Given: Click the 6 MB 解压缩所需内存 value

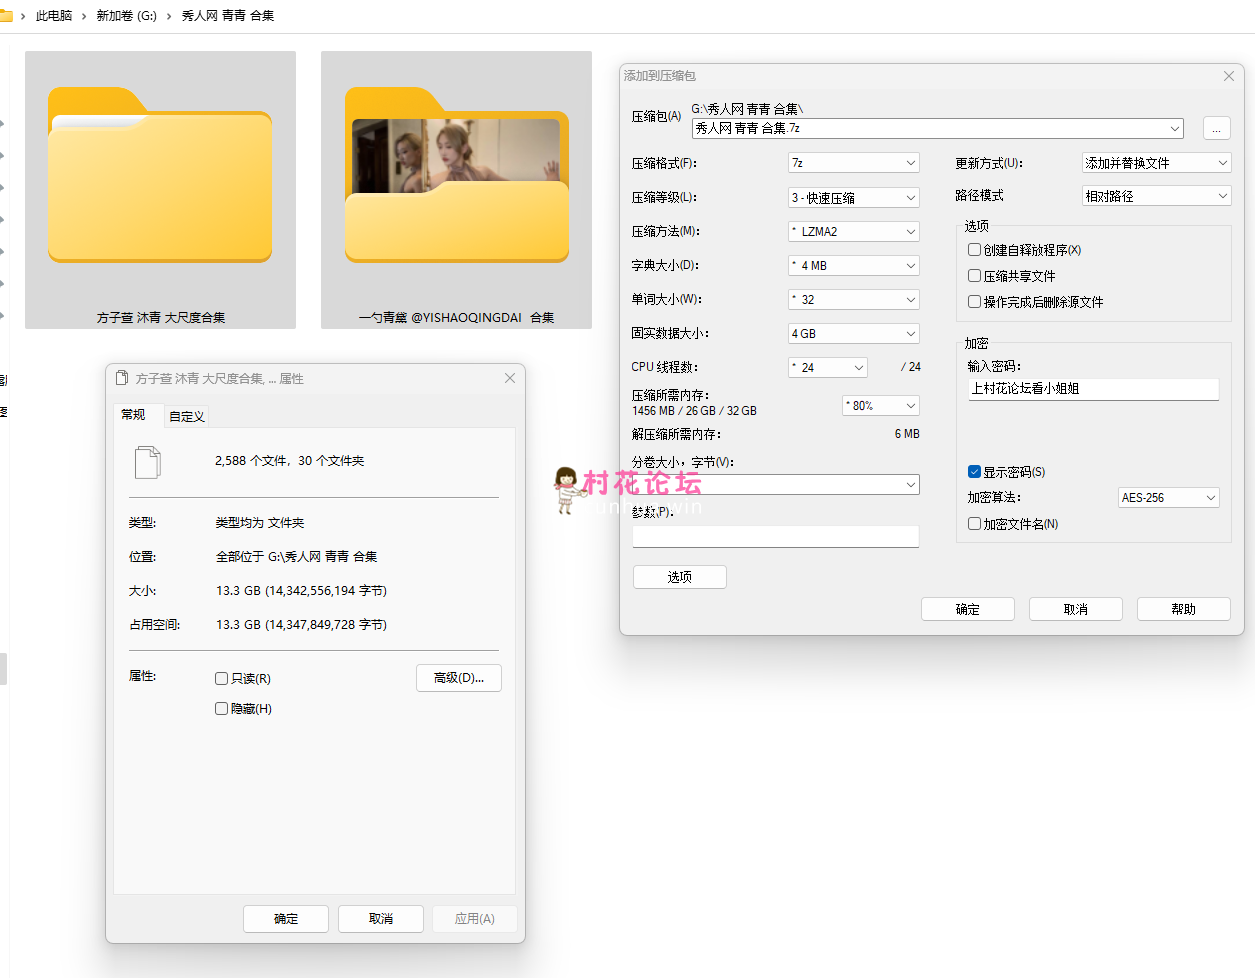Looking at the screenshot, I should (907, 434).
